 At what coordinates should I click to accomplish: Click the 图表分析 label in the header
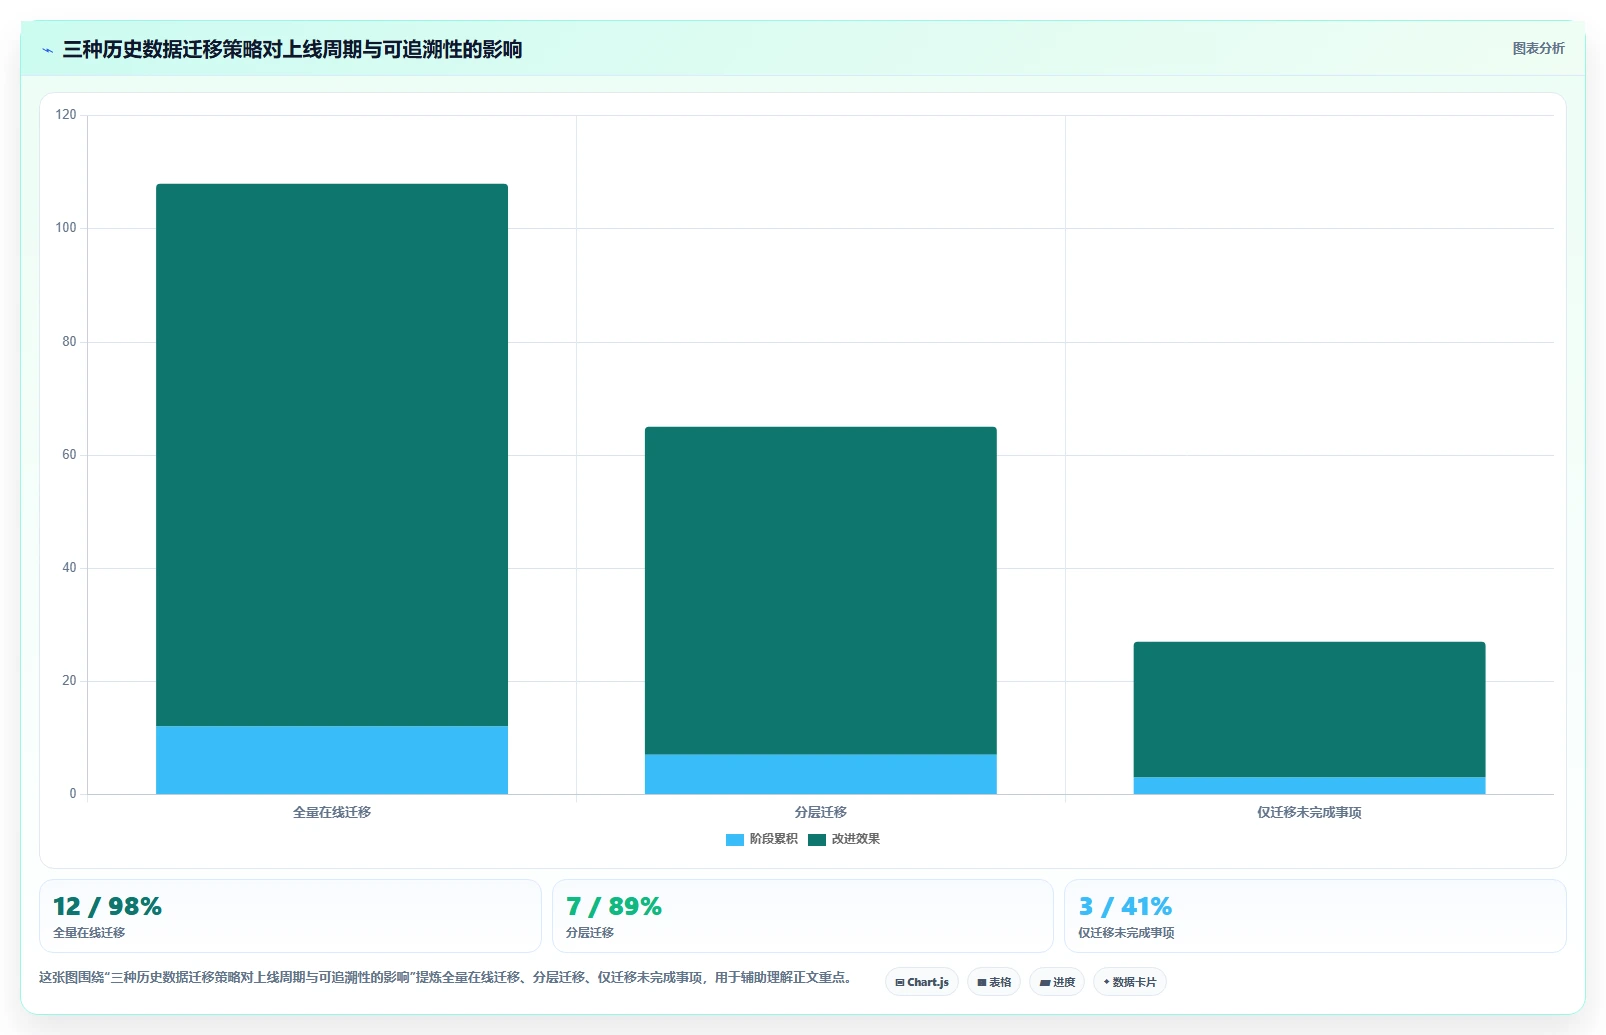coord(1538,48)
